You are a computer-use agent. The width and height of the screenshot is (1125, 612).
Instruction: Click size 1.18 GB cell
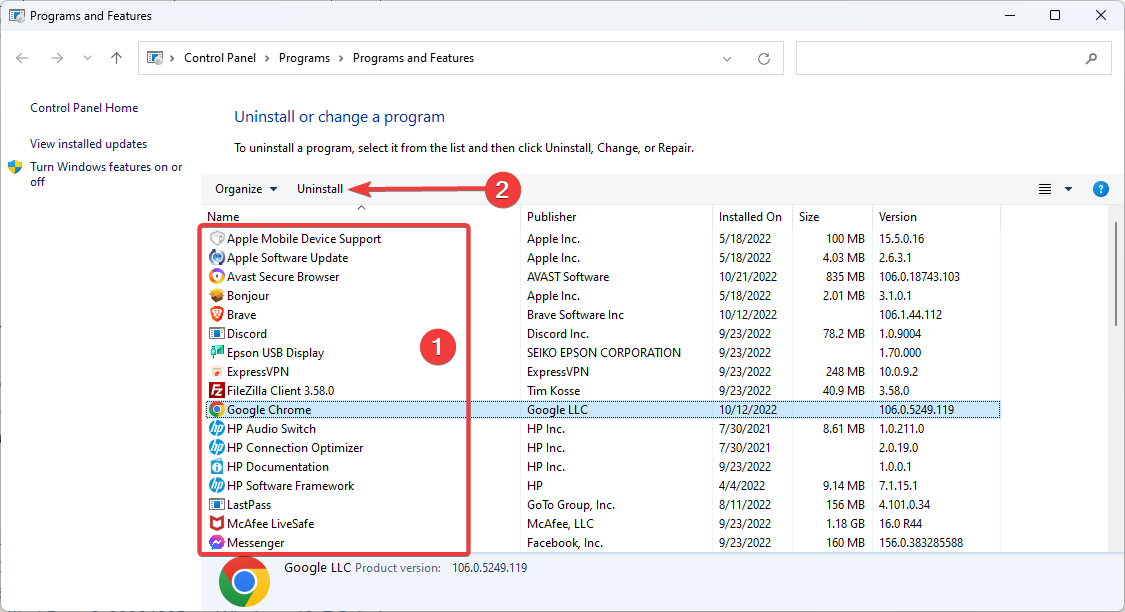pyautogui.click(x=844, y=524)
